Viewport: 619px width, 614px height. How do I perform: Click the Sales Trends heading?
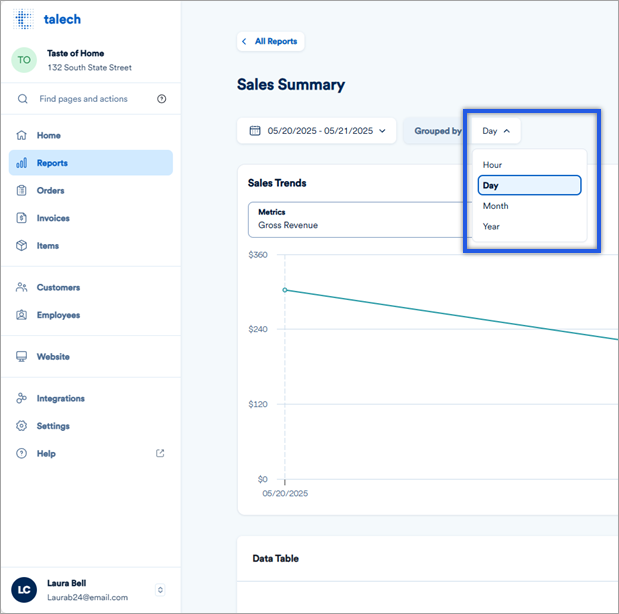(277, 183)
